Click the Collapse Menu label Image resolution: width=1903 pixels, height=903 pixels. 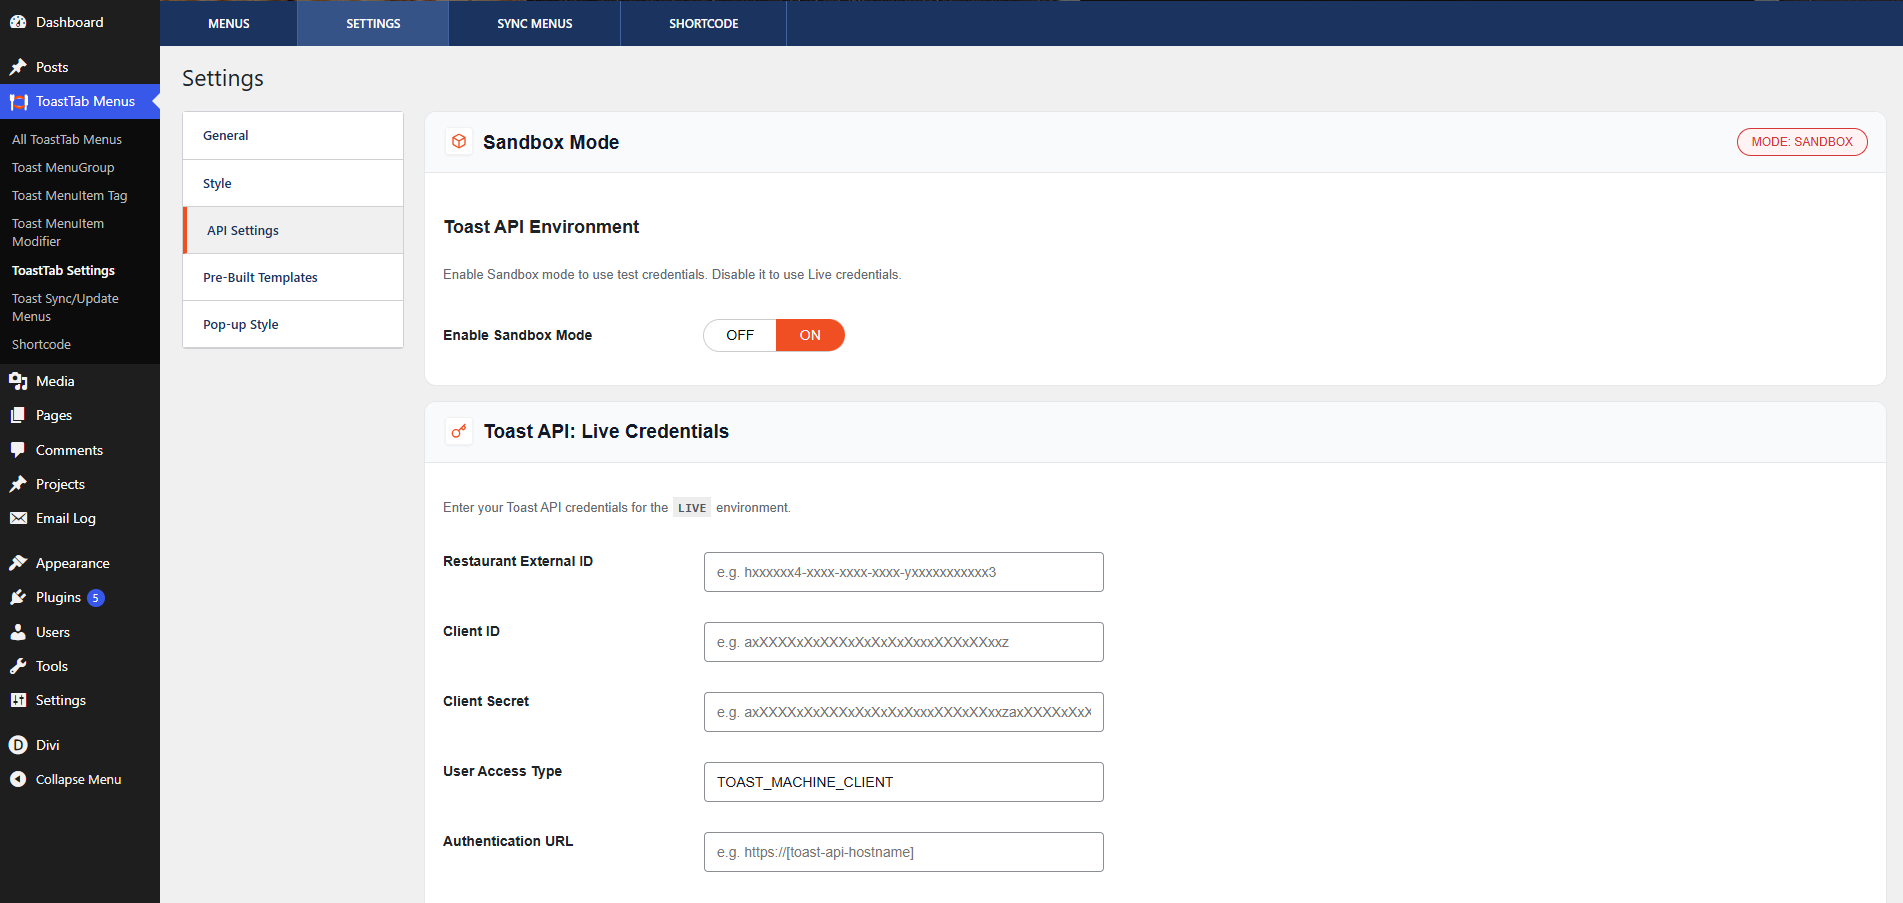[x=78, y=779]
